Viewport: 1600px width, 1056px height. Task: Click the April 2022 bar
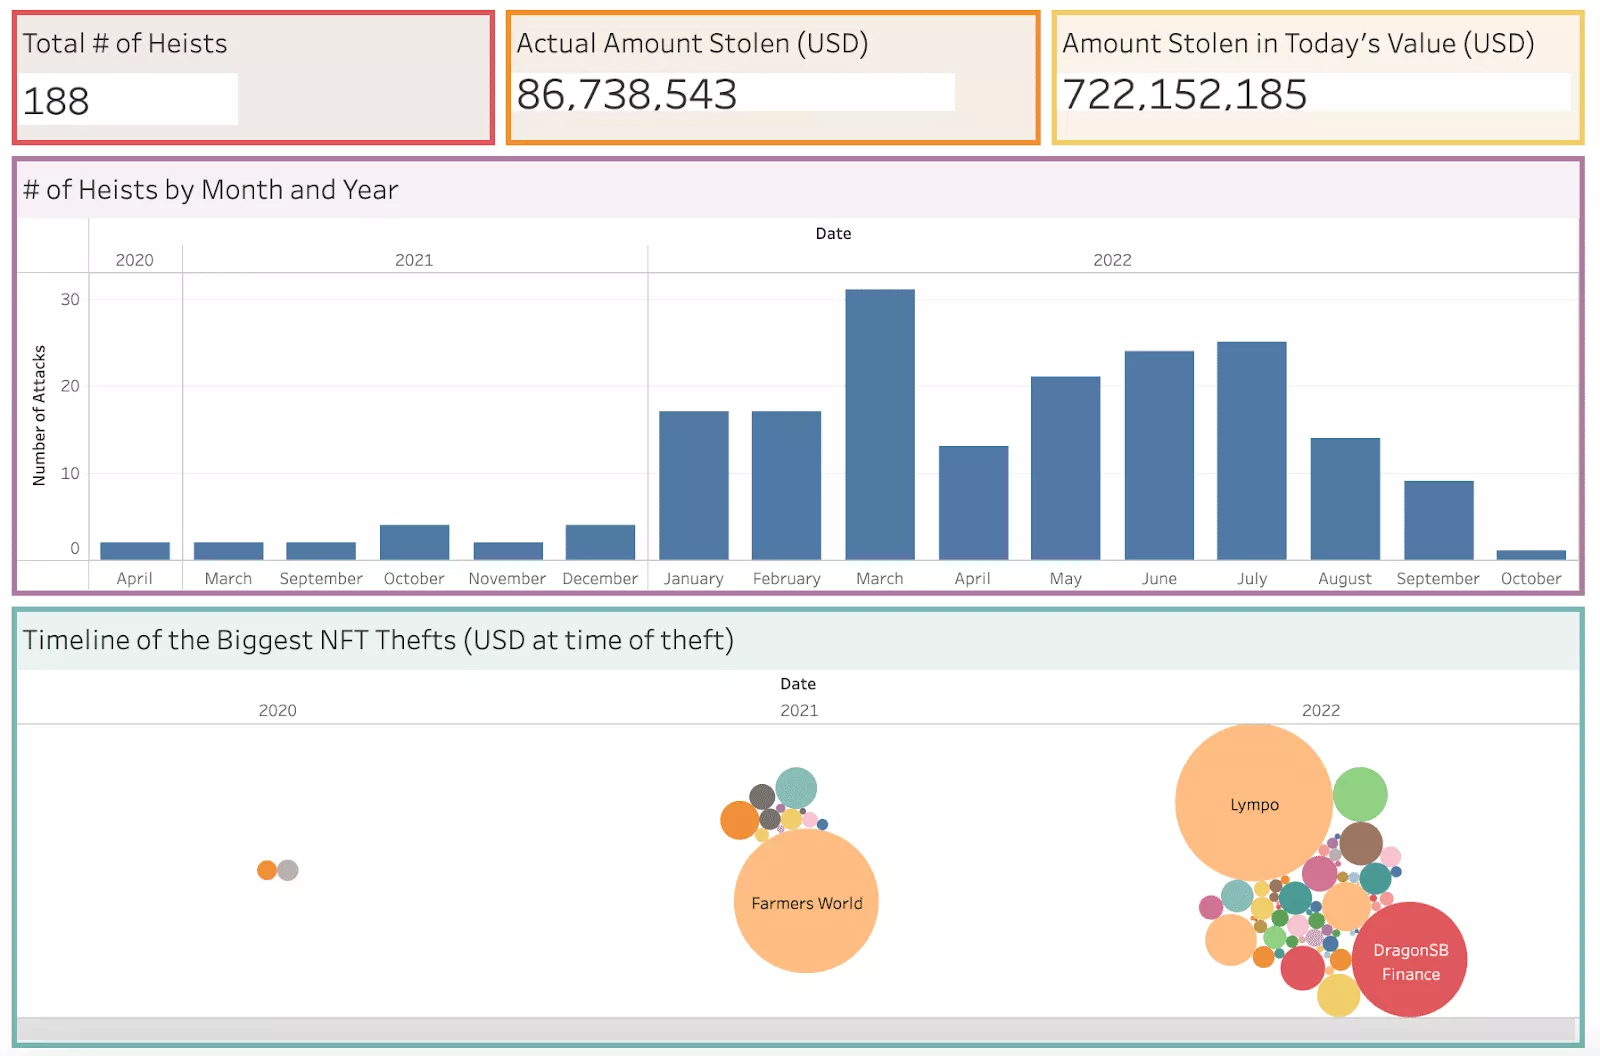[x=973, y=502]
